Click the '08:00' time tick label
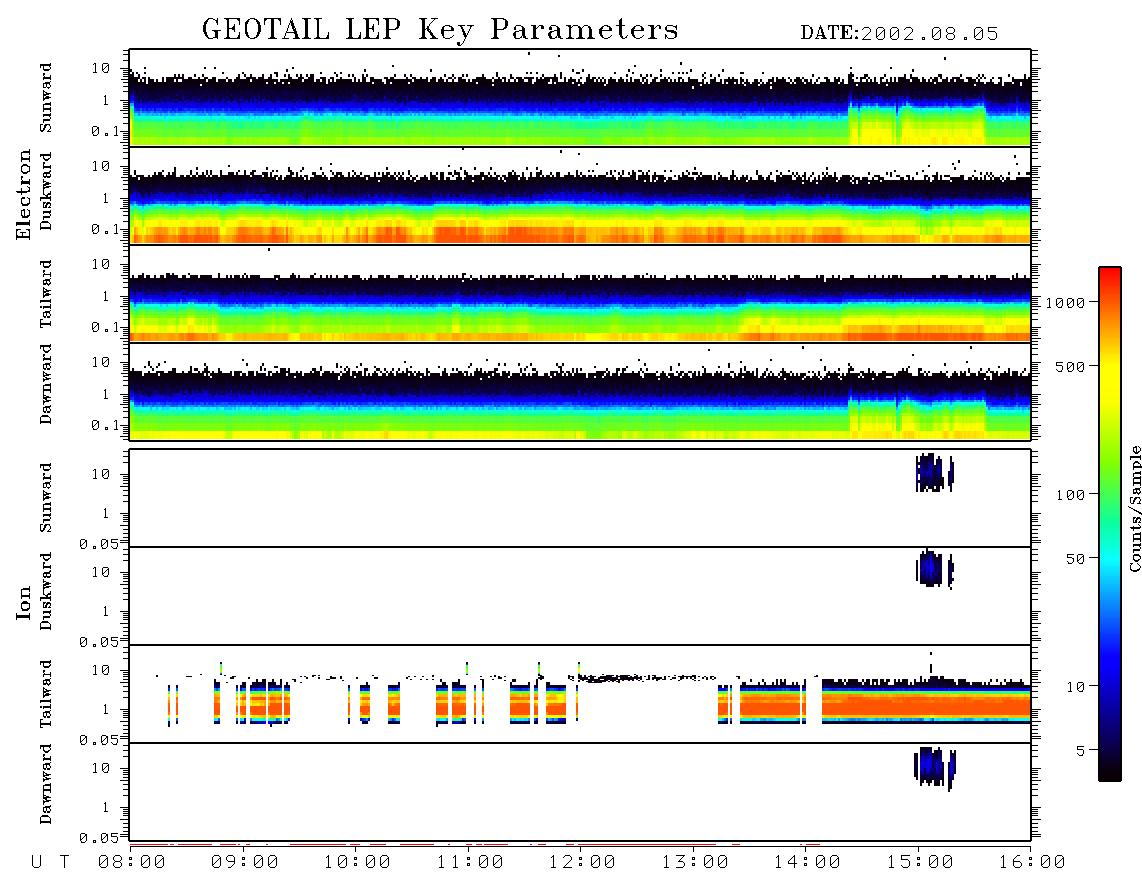The height and width of the screenshot is (880, 1142). pyautogui.click(x=132, y=863)
